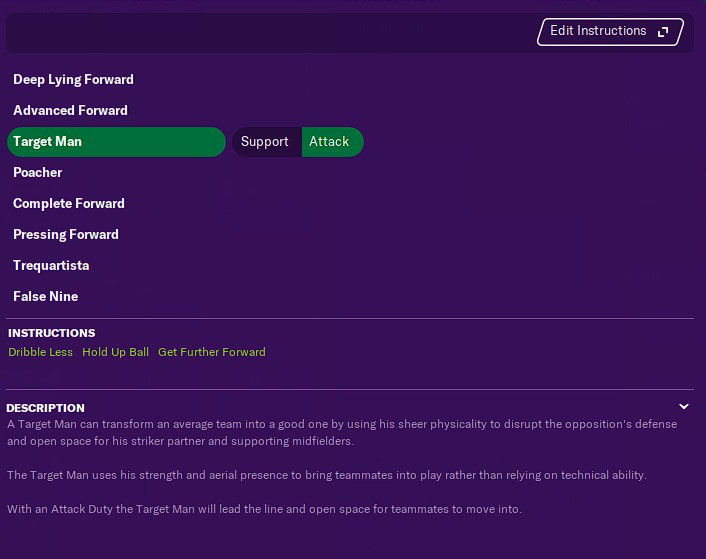Open the Edit Instructions button

[610, 32]
